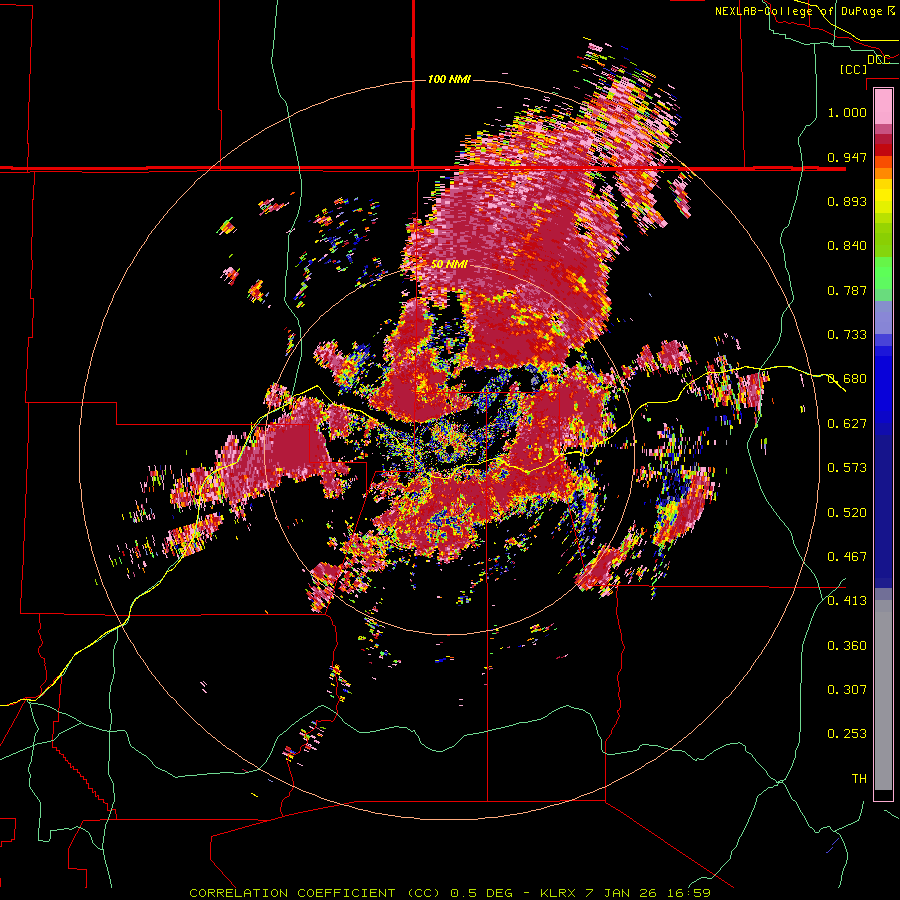Click the 0.467 legend value
Image resolution: width=900 pixels, height=900 pixels.
pos(847,557)
